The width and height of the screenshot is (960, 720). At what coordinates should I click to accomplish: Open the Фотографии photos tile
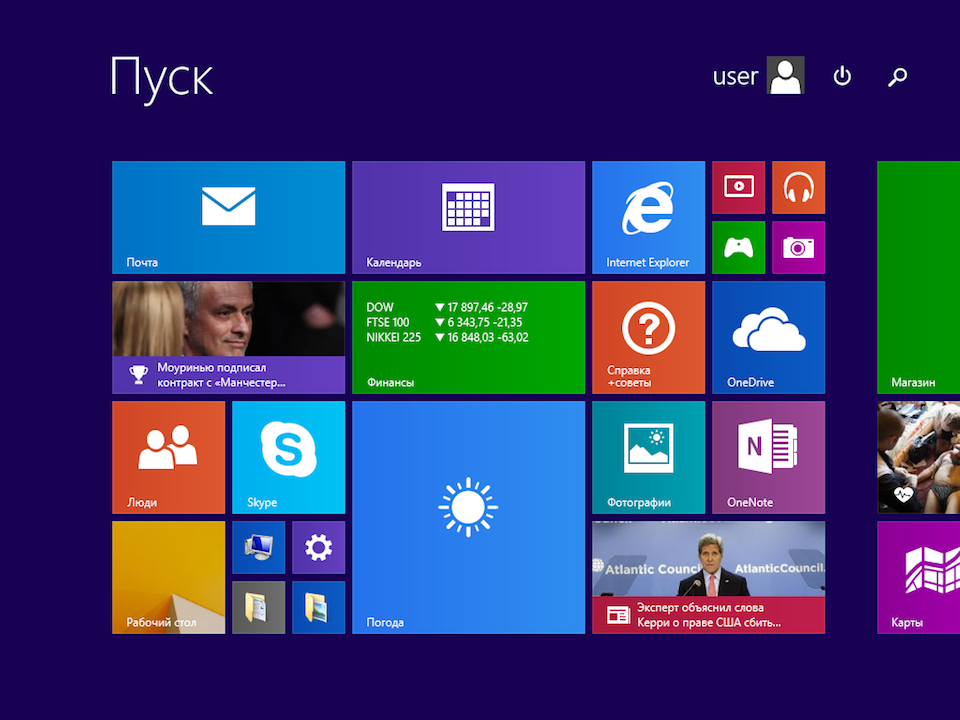click(648, 457)
